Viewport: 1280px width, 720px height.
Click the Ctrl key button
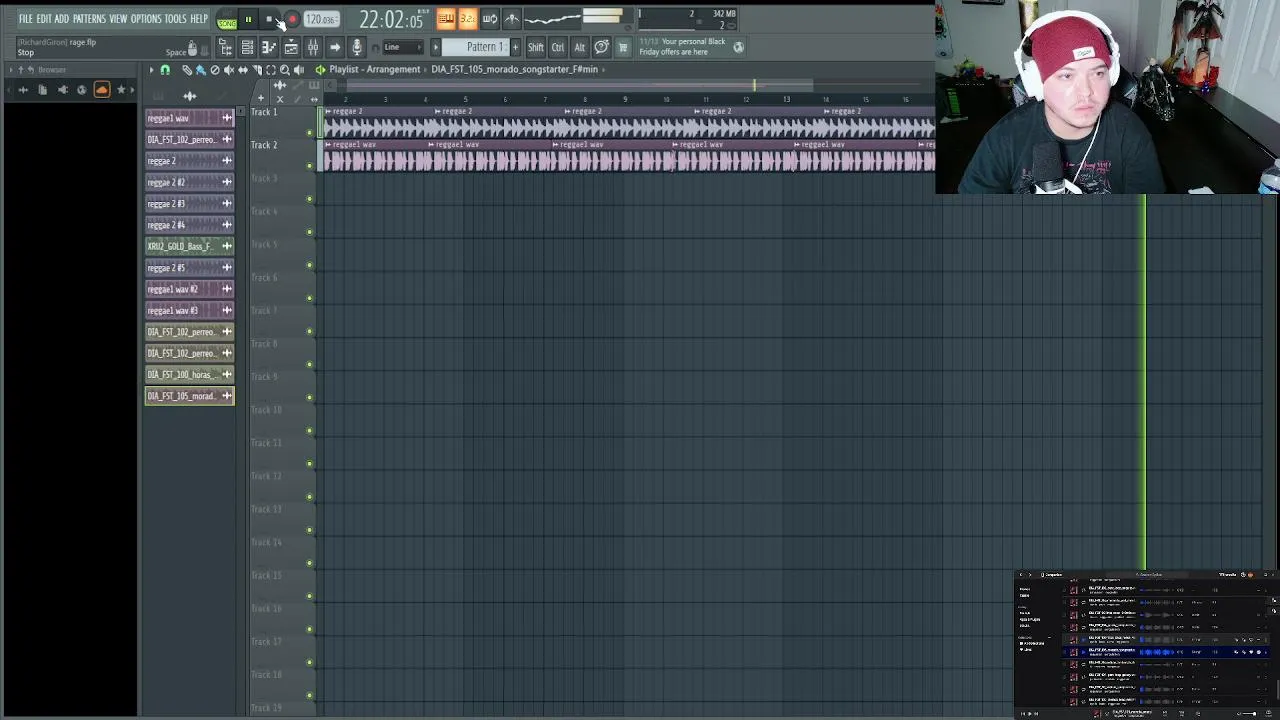pos(558,47)
